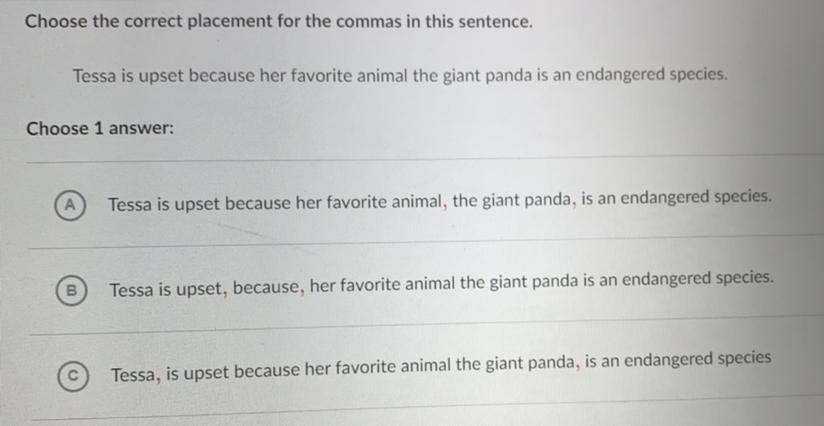The width and height of the screenshot is (824, 426).
Task: Select answer choice B radio button
Action: [x=72, y=290]
